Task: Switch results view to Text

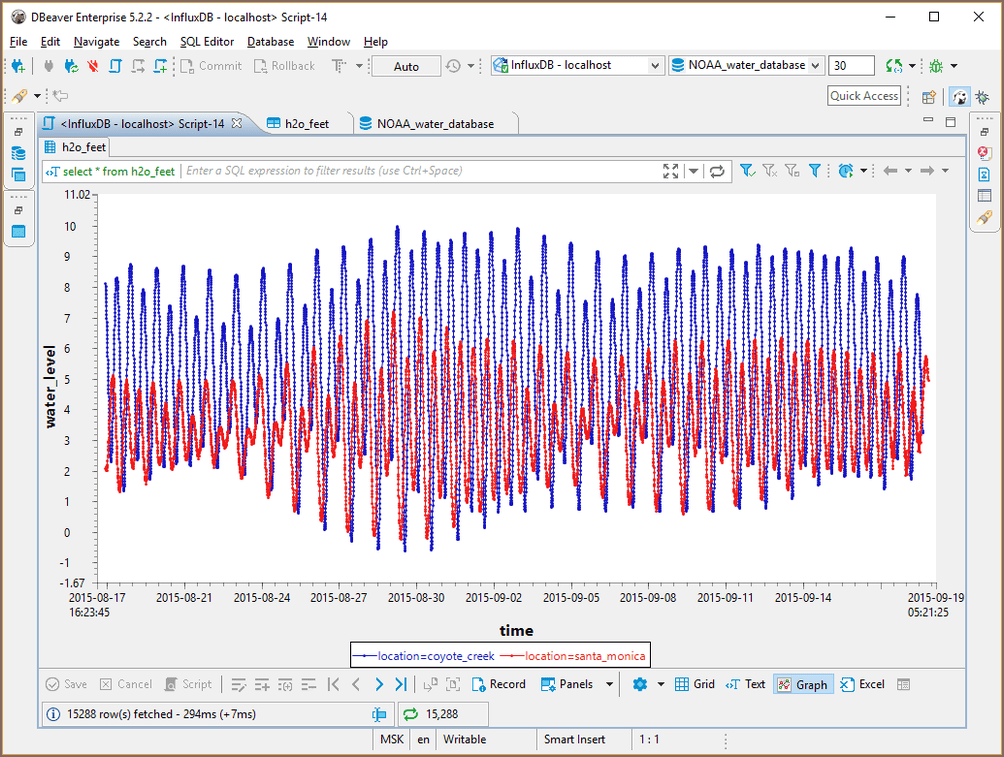Action: (746, 684)
